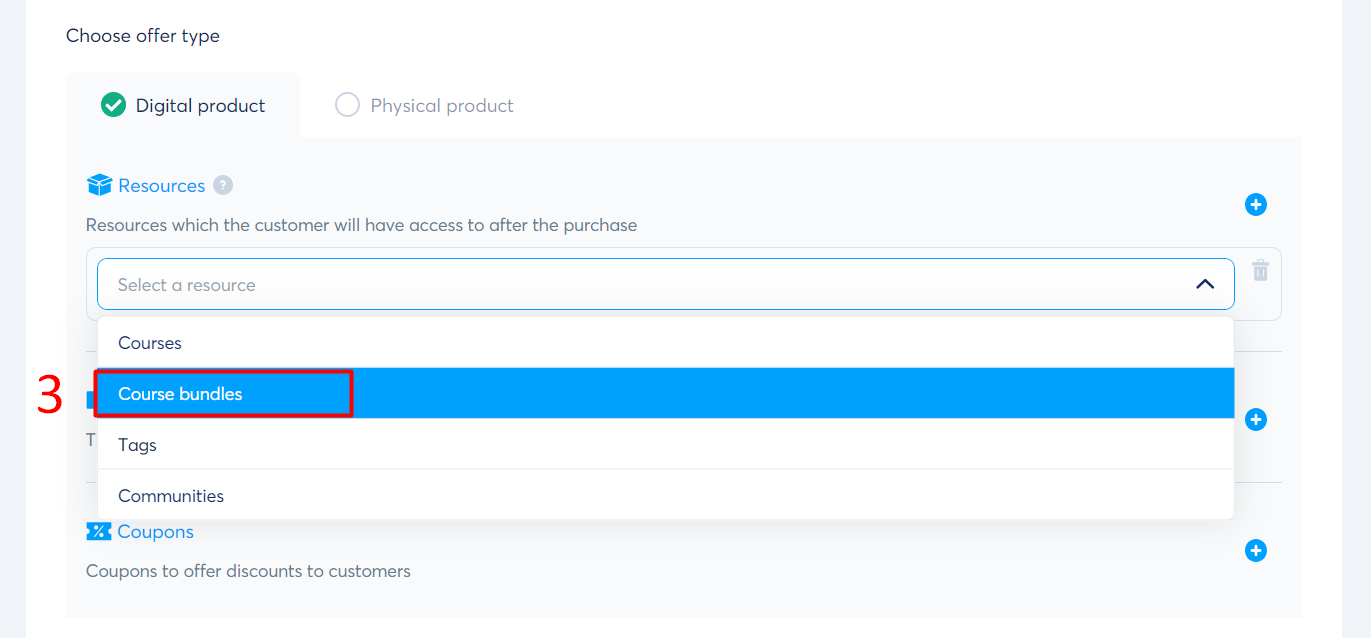The width and height of the screenshot is (1371, 638).
Task: Select Communities from the resource list
Action: [171, 494]
